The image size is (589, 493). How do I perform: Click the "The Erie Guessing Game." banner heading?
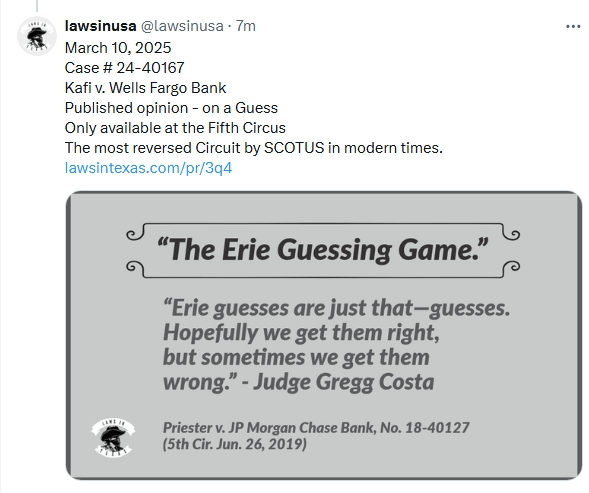pos(323,250)
